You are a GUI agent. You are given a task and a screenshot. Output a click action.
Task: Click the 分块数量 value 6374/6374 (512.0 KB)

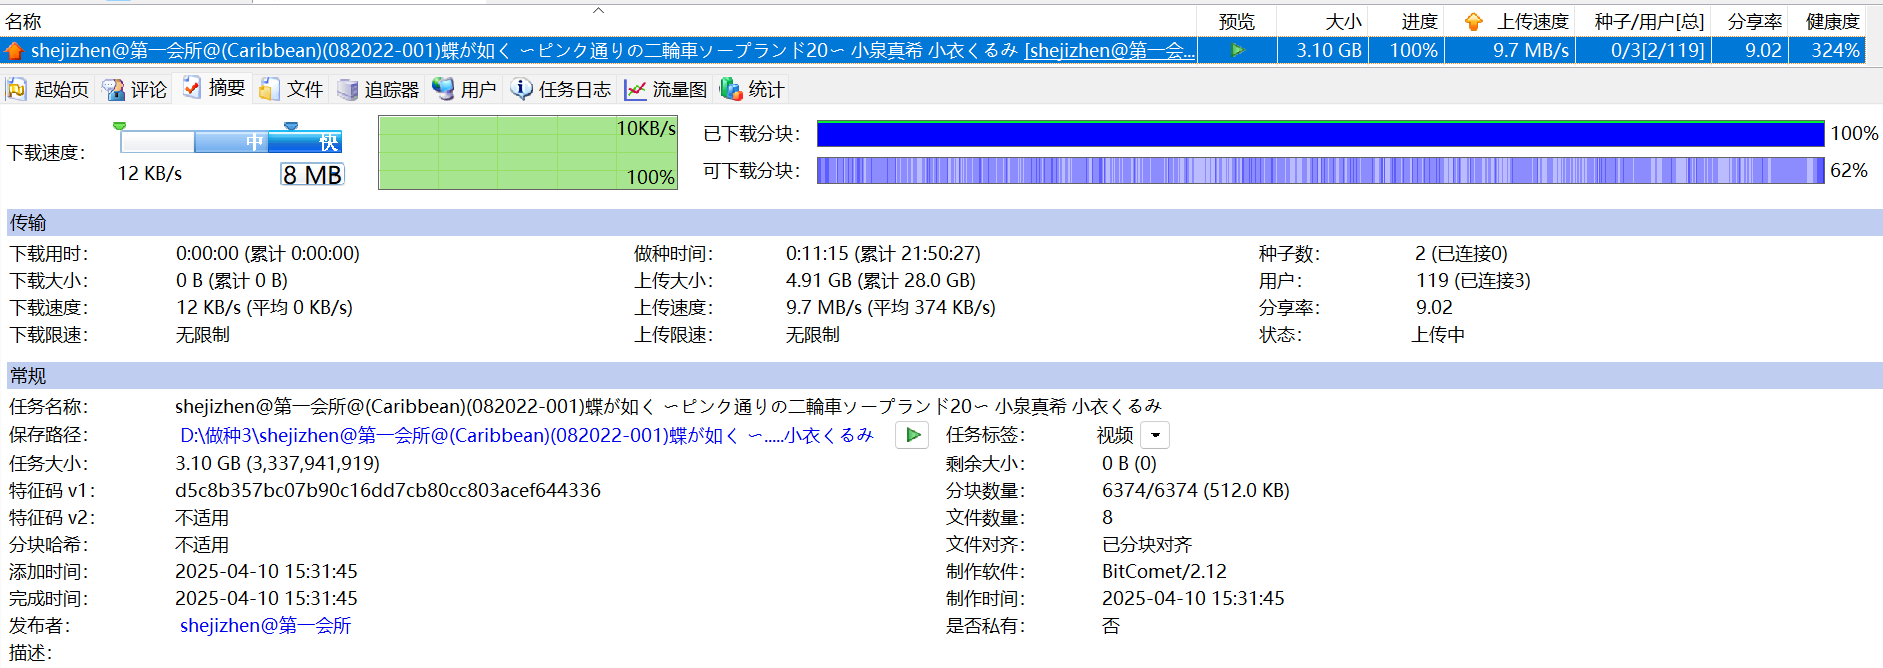(x=1196, y=490)
